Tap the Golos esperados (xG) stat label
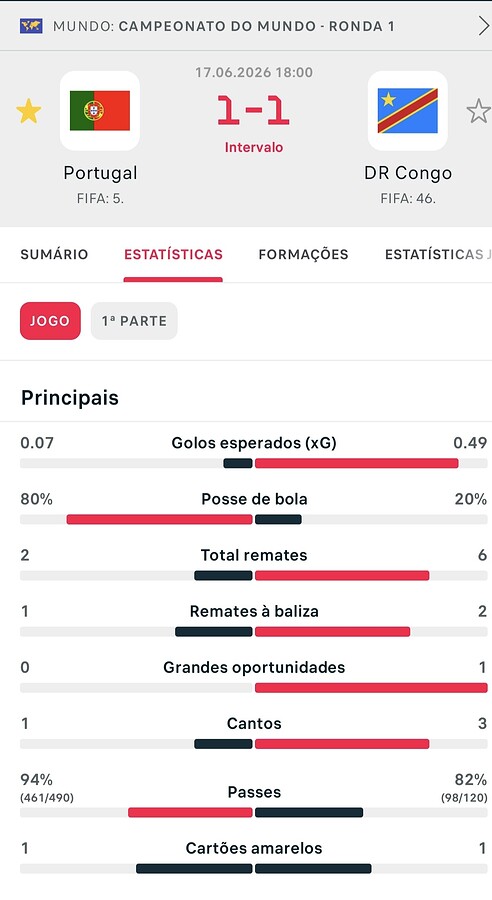Image resolution: width=492 pixels, height=900 pixels. pyautogui.click(x=254, y=443)
